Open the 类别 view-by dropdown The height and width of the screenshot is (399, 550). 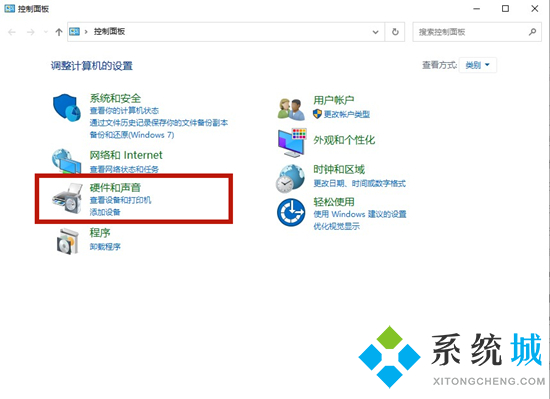coord(477,65)
